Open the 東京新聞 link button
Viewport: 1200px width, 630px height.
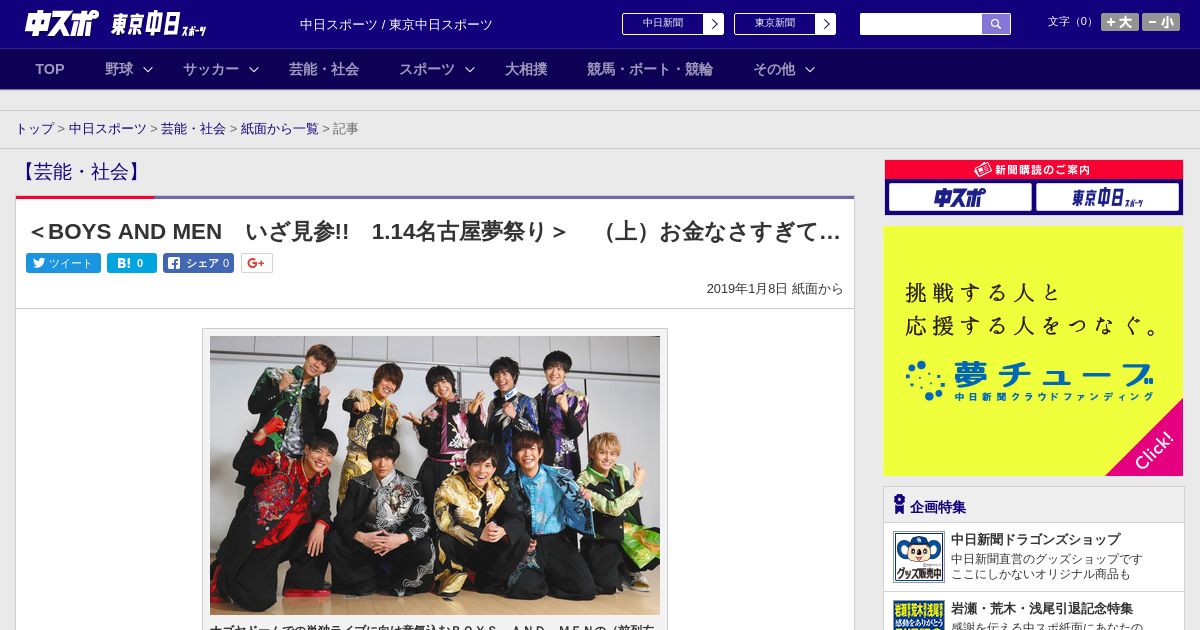tap(775, 24)
